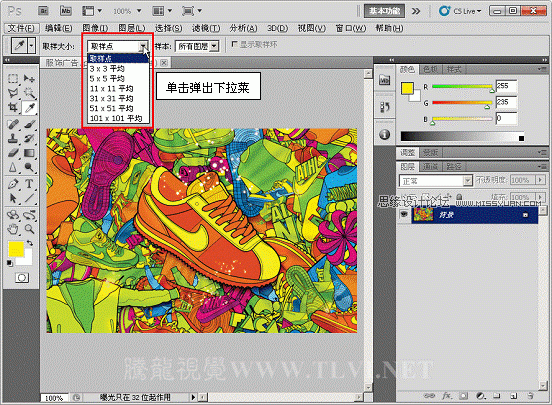This screenshot has height=405, width=552.
Task: Swap foreground and background colors
Action: [x=30, y=243]
